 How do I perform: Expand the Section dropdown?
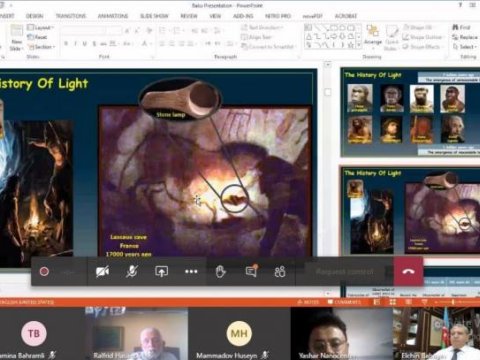[x=41, y=47]
